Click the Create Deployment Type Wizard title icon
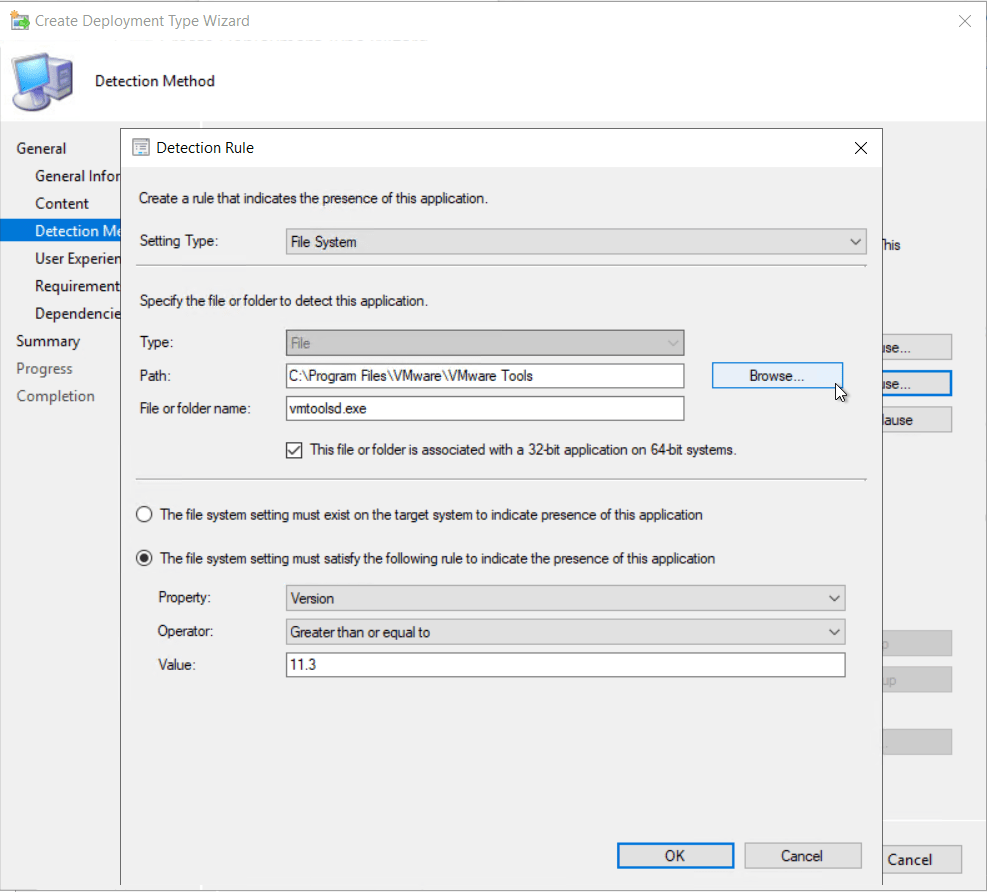This screenshot has width=987, height=892. (18, 20)
